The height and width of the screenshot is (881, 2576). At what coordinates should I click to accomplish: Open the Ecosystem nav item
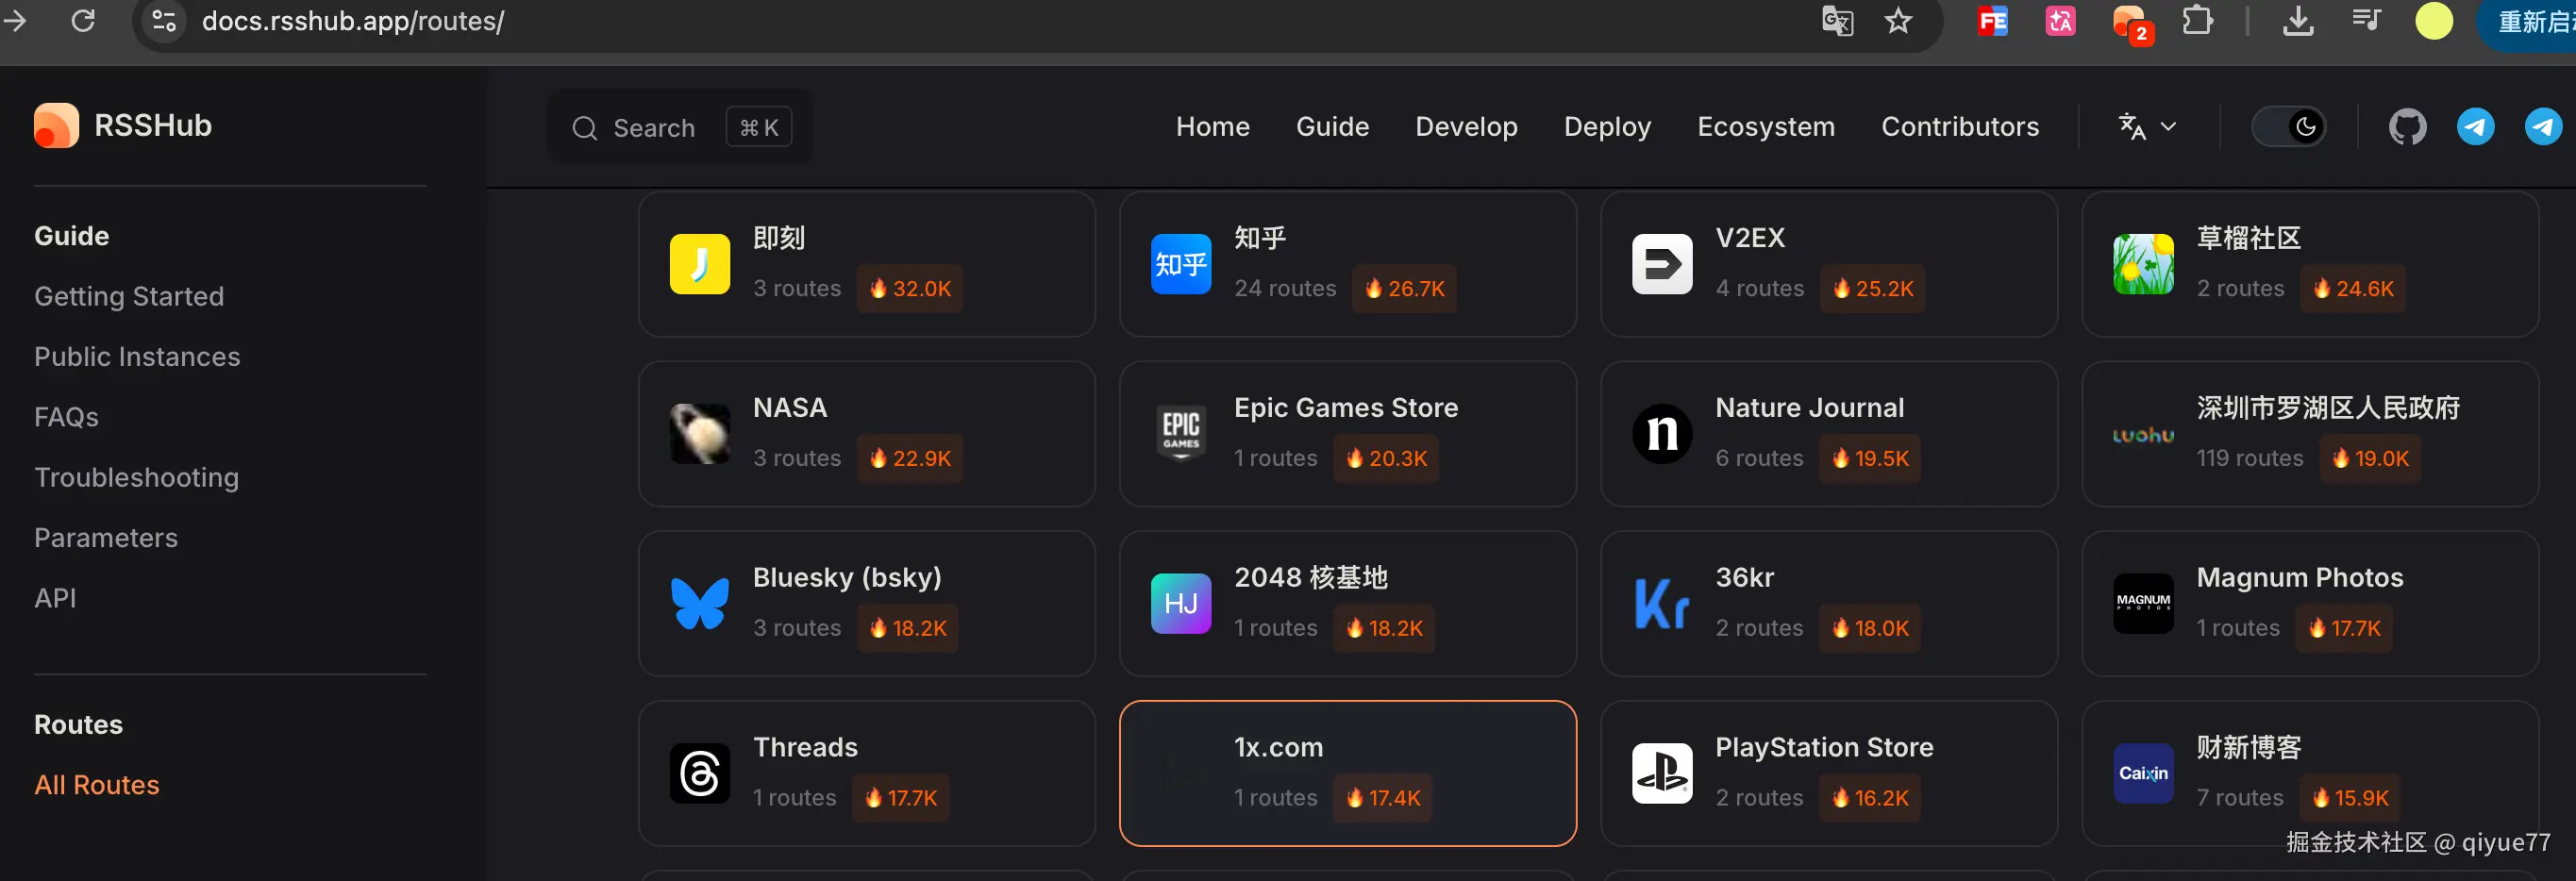[x=1766, y=127]
